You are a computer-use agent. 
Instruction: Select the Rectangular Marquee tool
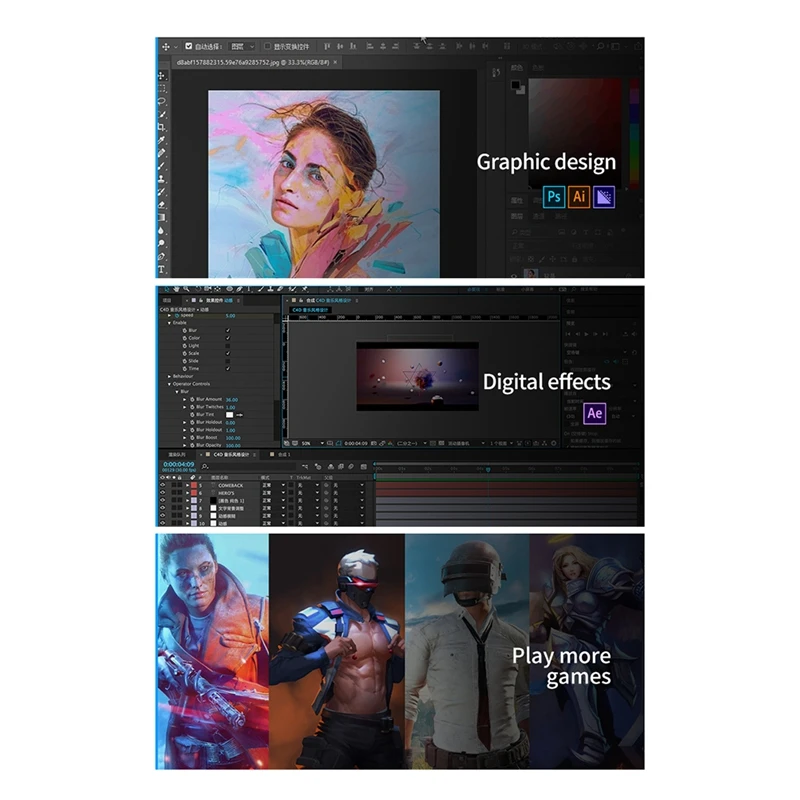click(x=162, y=88)
